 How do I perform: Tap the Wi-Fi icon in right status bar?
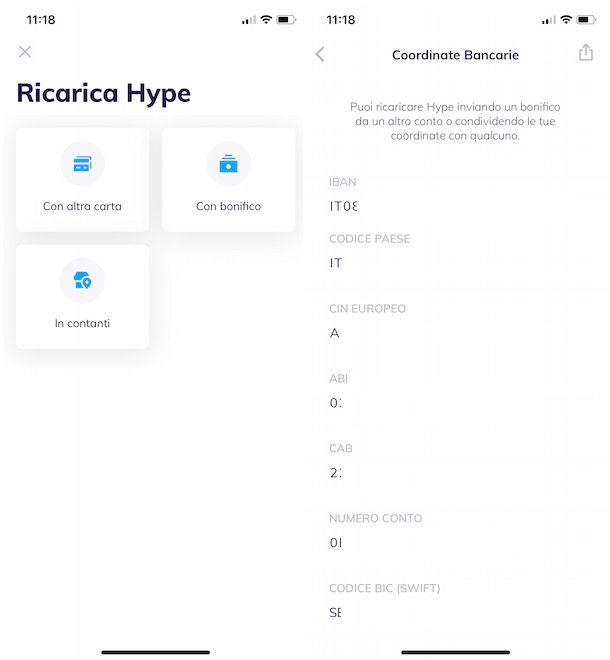566,20
